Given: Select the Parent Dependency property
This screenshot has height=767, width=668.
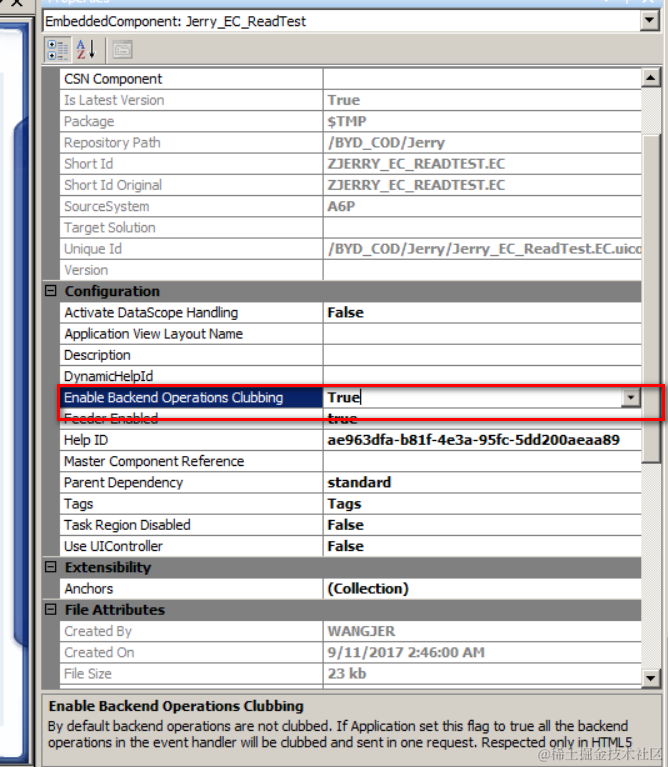Looking at the screenshot, I should pyautogui.click(x=191, y=483).
